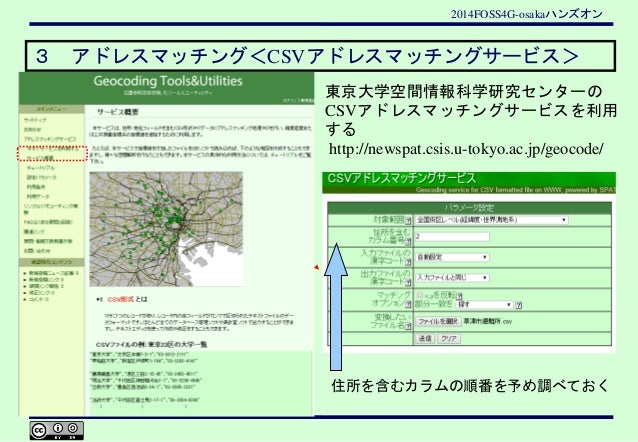Open output kanji code dropdown 入力ファイルと同じ
The height and width of the screenshot is (442, 638).
[x=452, y=278]
